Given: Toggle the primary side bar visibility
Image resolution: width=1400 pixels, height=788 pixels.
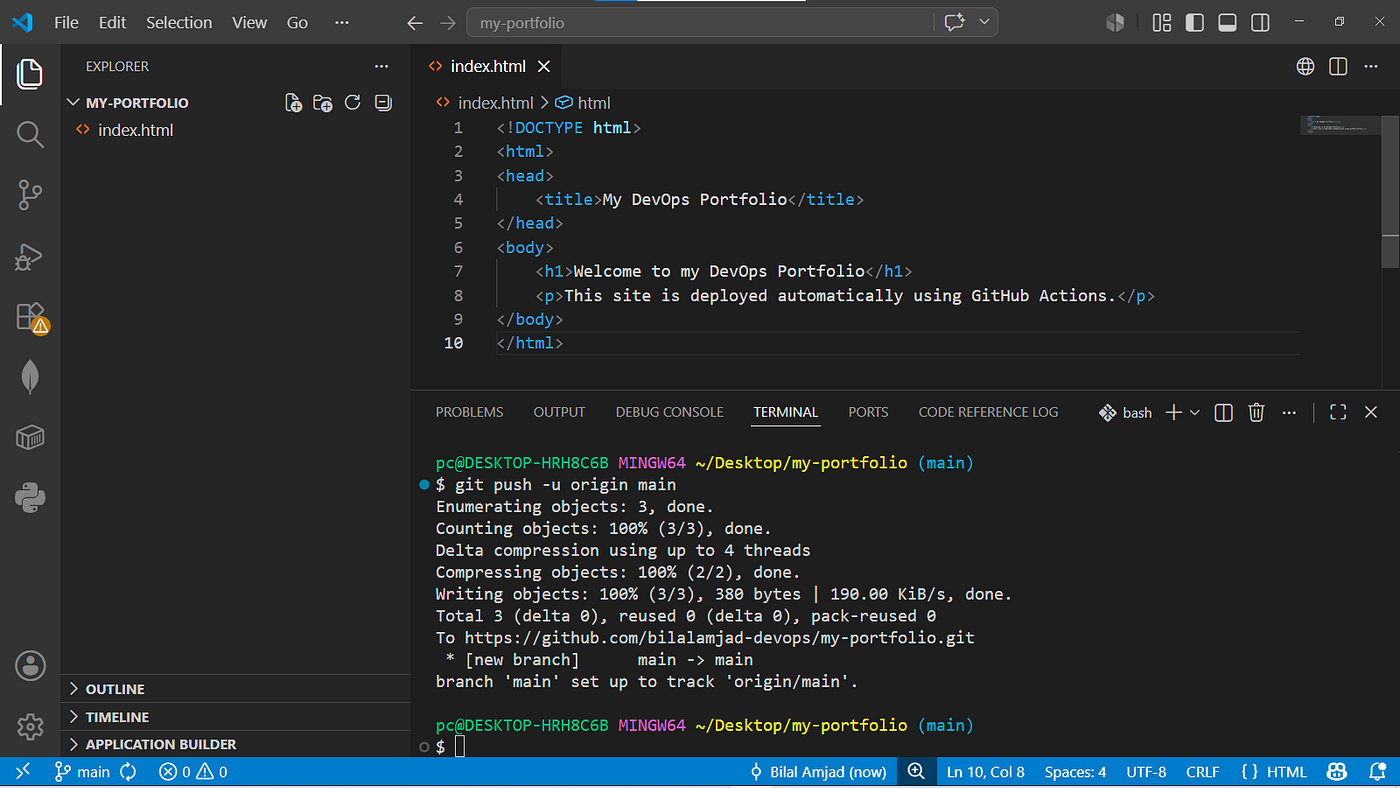Looking at the screenshot, I should point(1194,22).
